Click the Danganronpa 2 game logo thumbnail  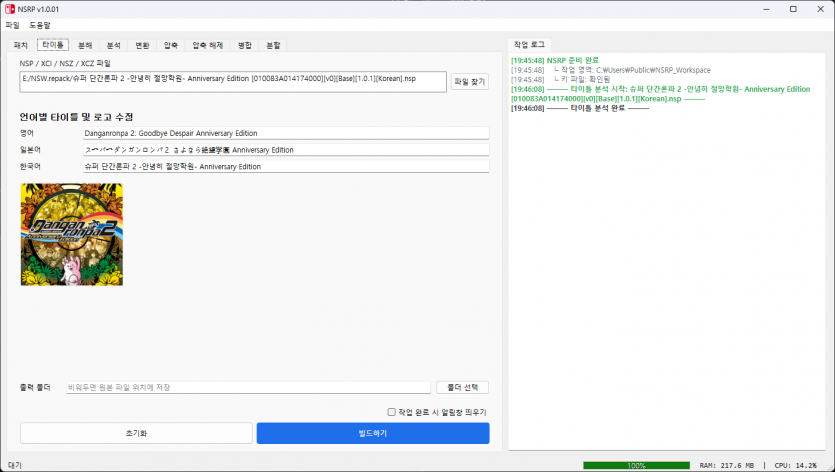coord(72,234)
